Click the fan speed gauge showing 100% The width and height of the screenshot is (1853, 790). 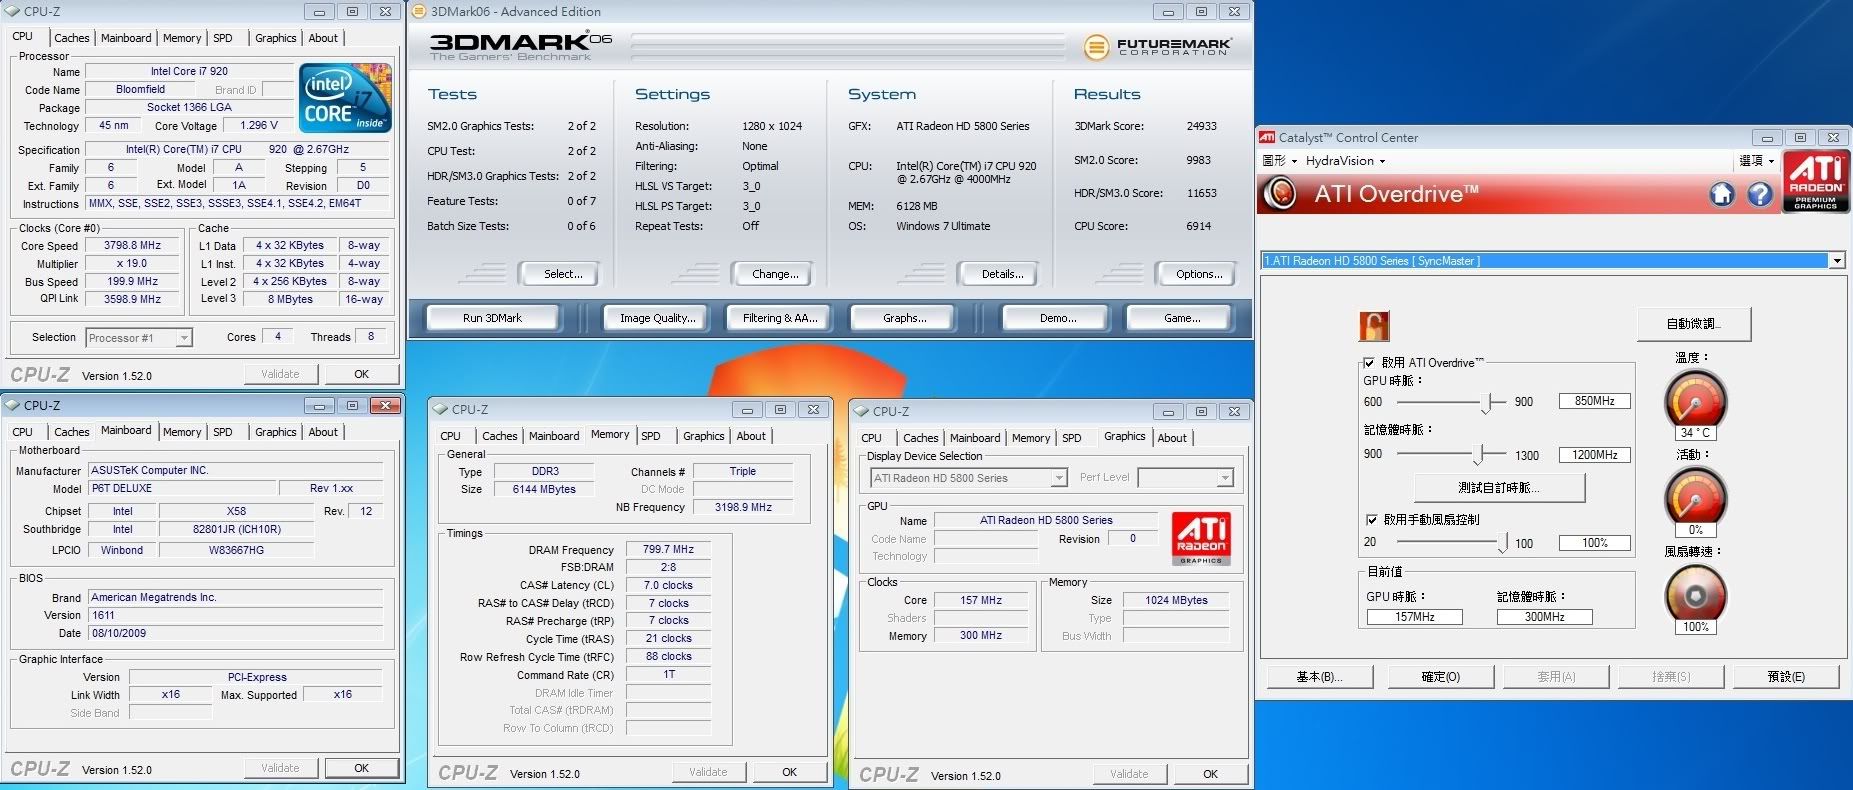click(1695, 595)
